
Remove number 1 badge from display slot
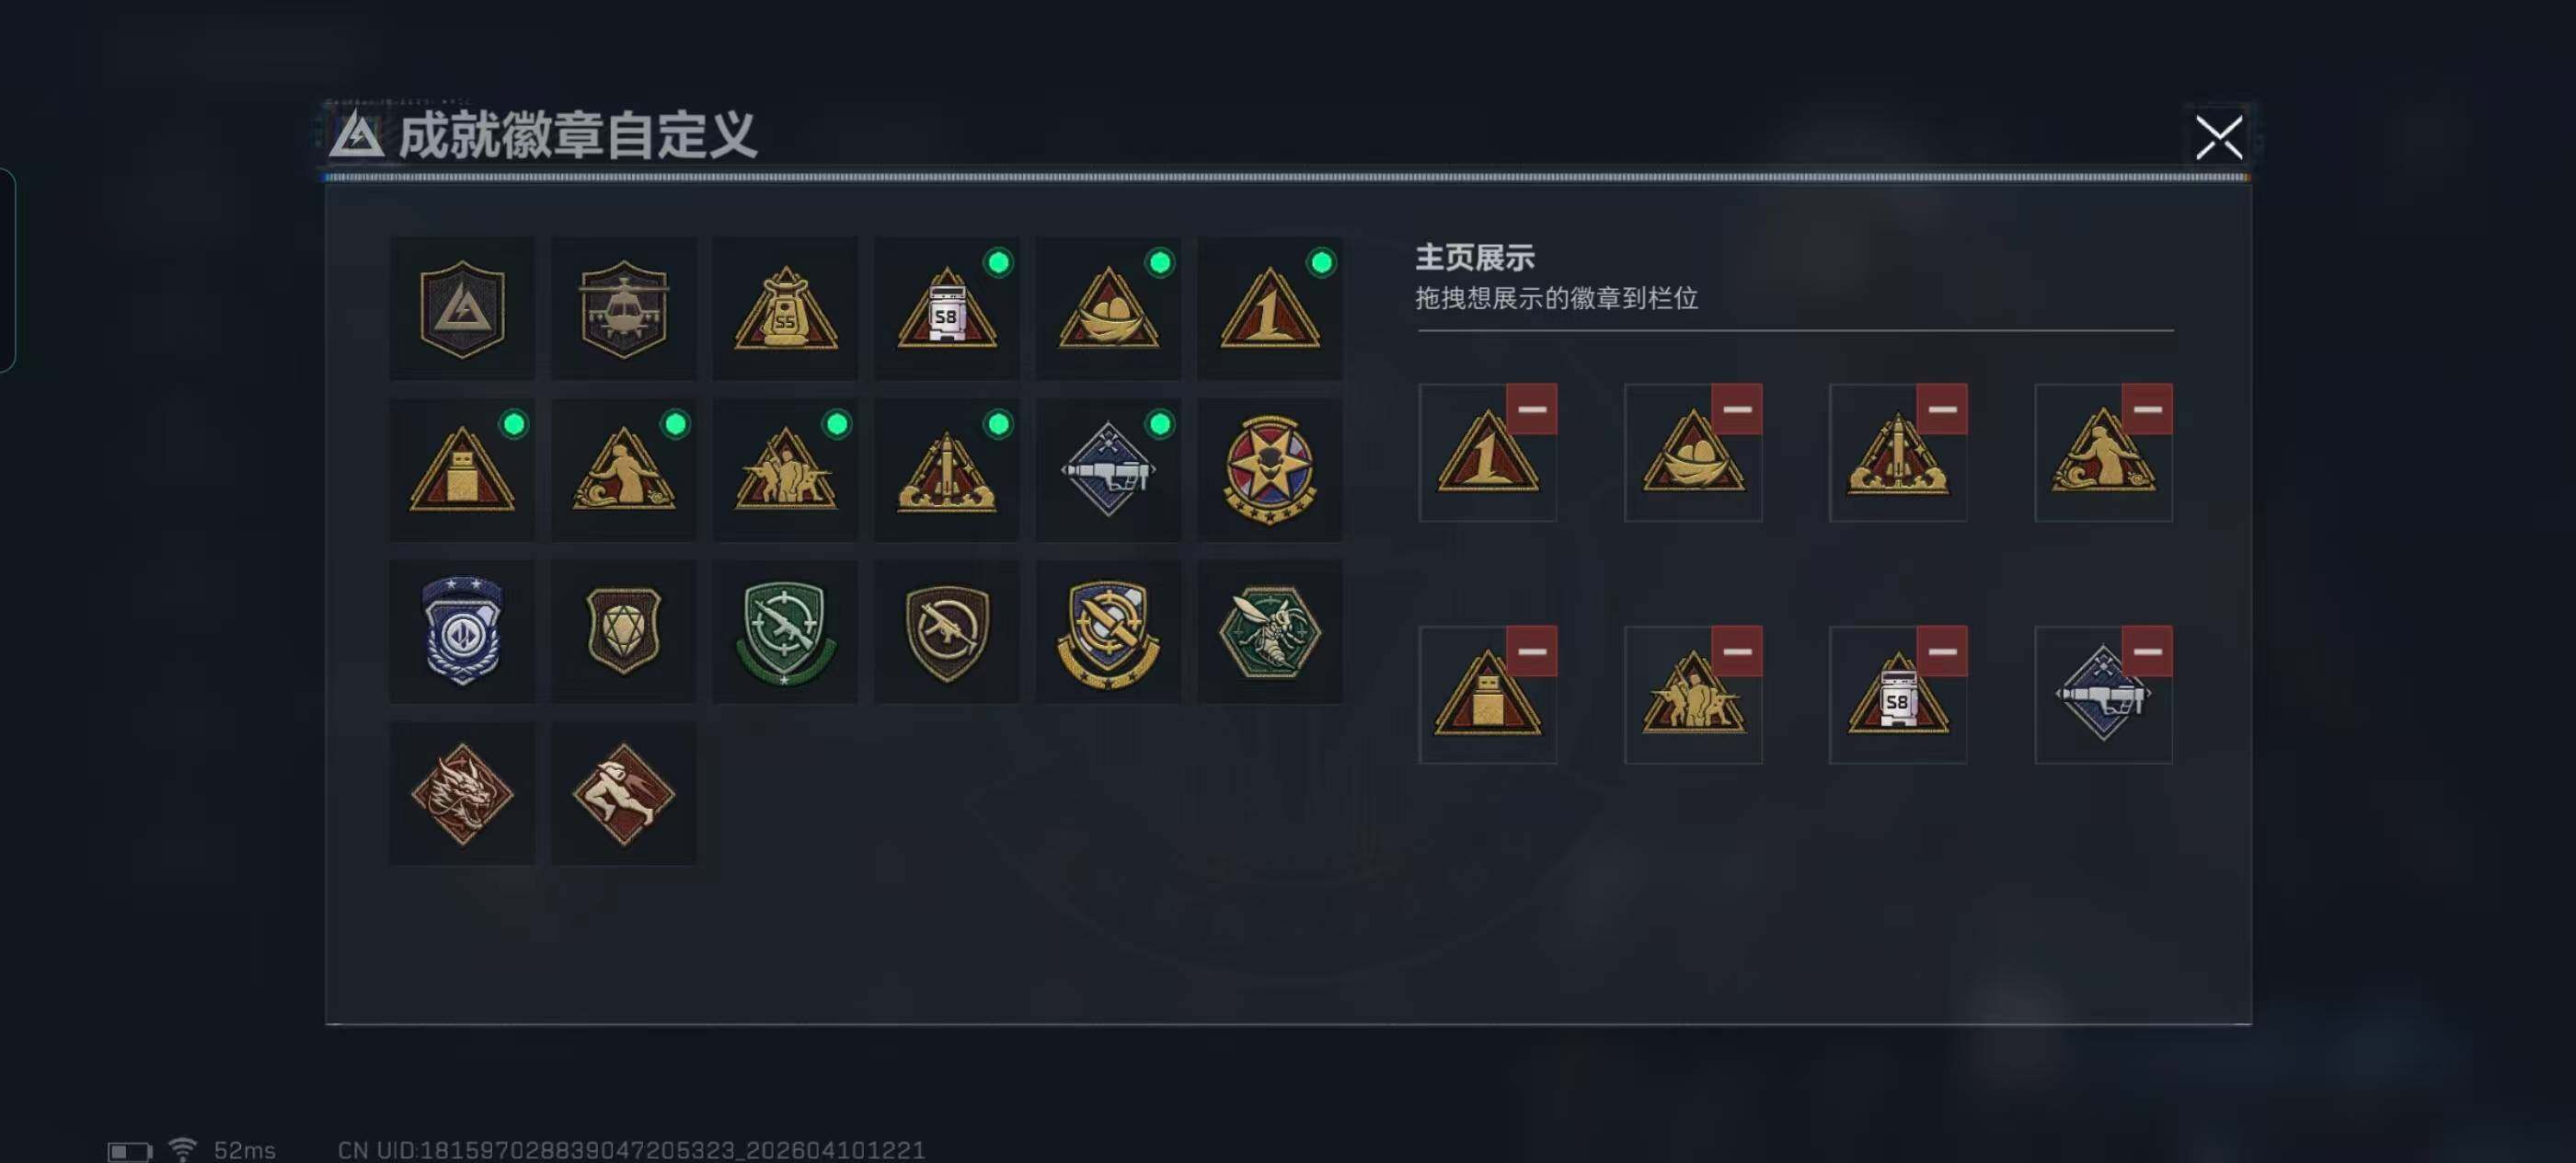(x=1531, y=409)
